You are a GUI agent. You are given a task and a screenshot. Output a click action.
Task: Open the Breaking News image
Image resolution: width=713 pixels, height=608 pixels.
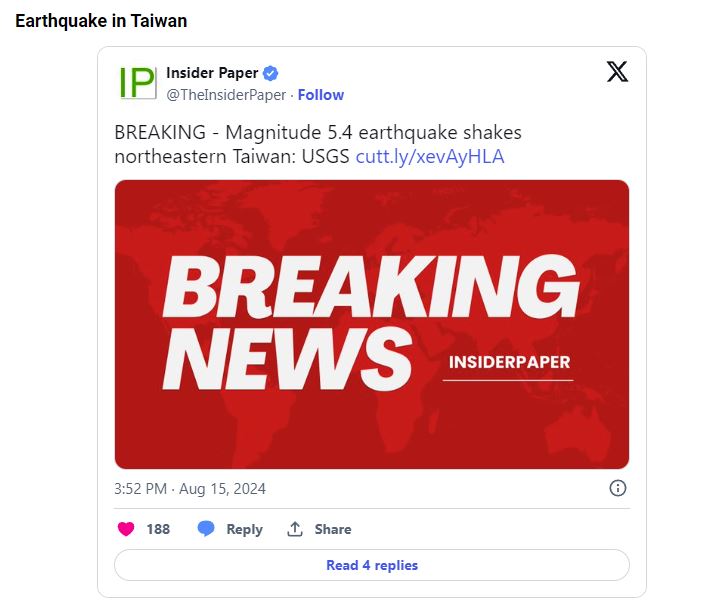pos(372,324)
